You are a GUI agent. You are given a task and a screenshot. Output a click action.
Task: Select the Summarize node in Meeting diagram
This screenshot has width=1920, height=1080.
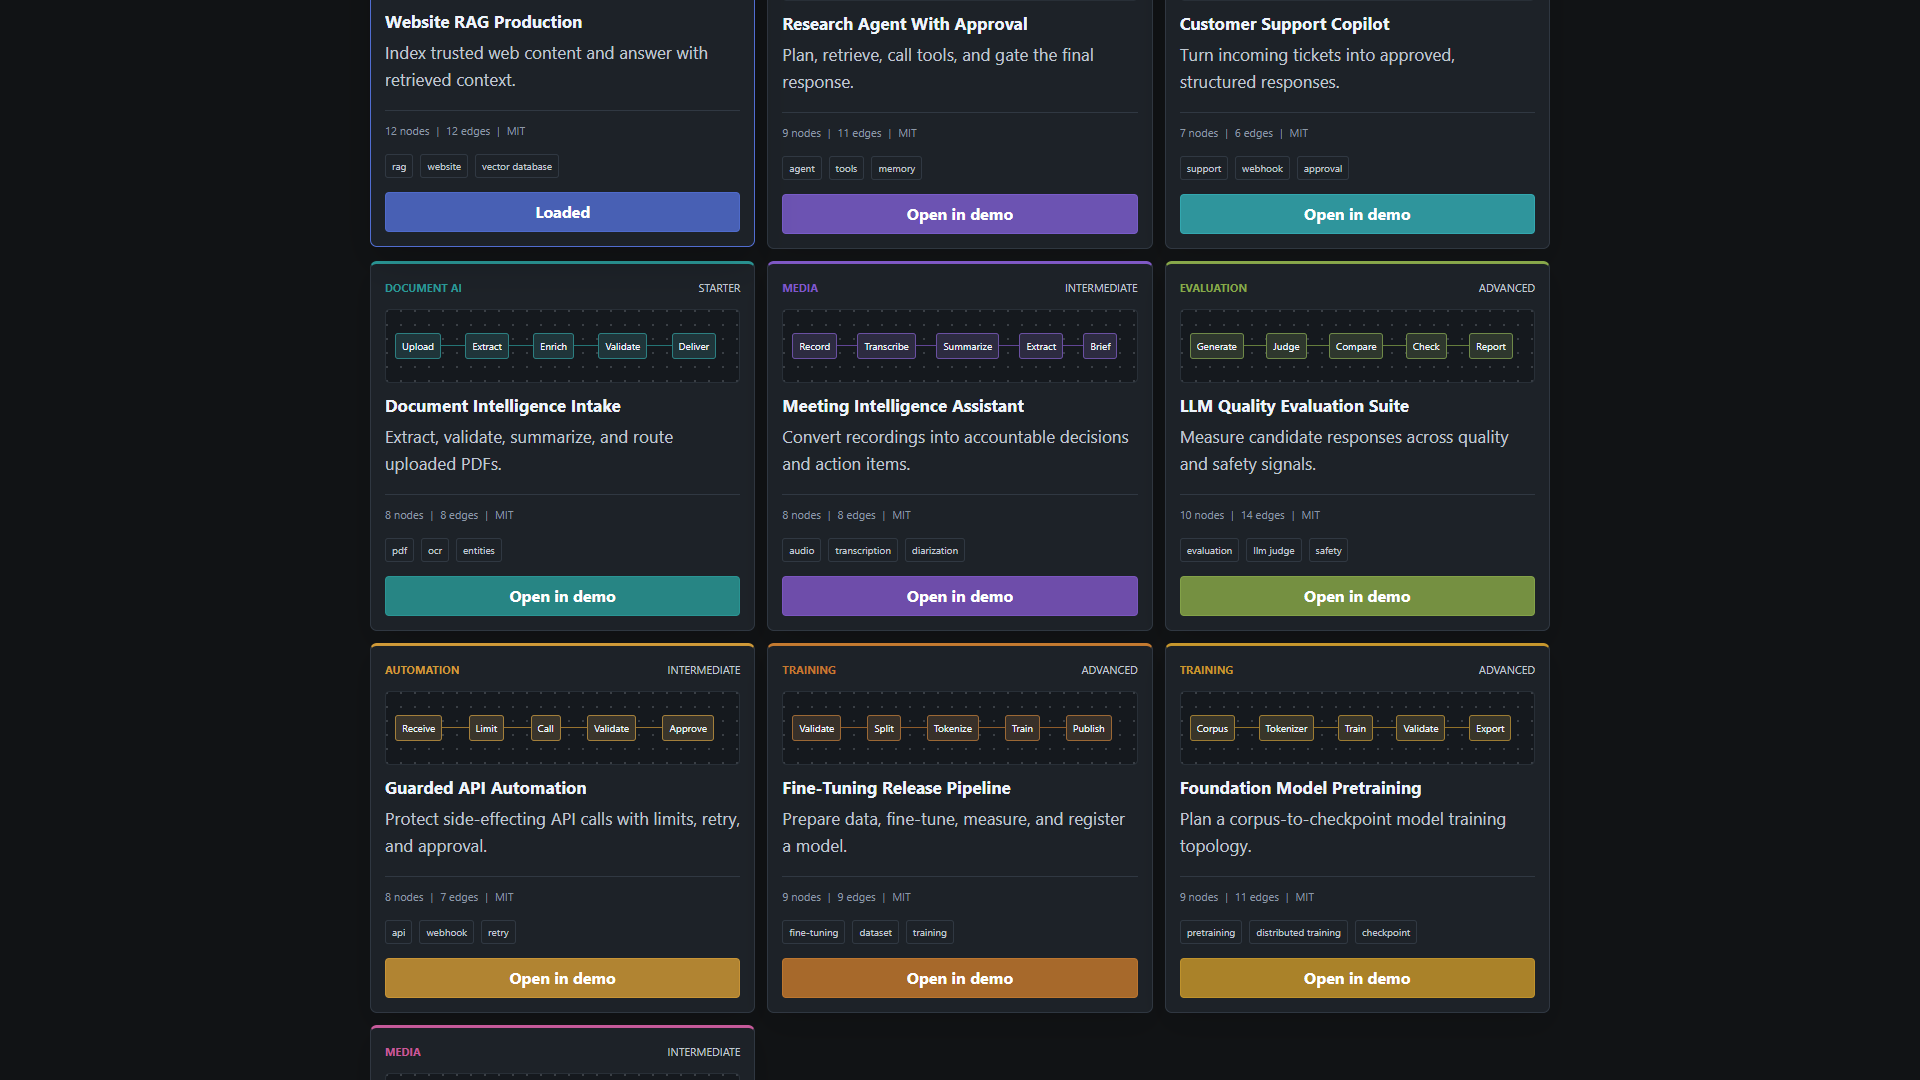pos(968,346)
